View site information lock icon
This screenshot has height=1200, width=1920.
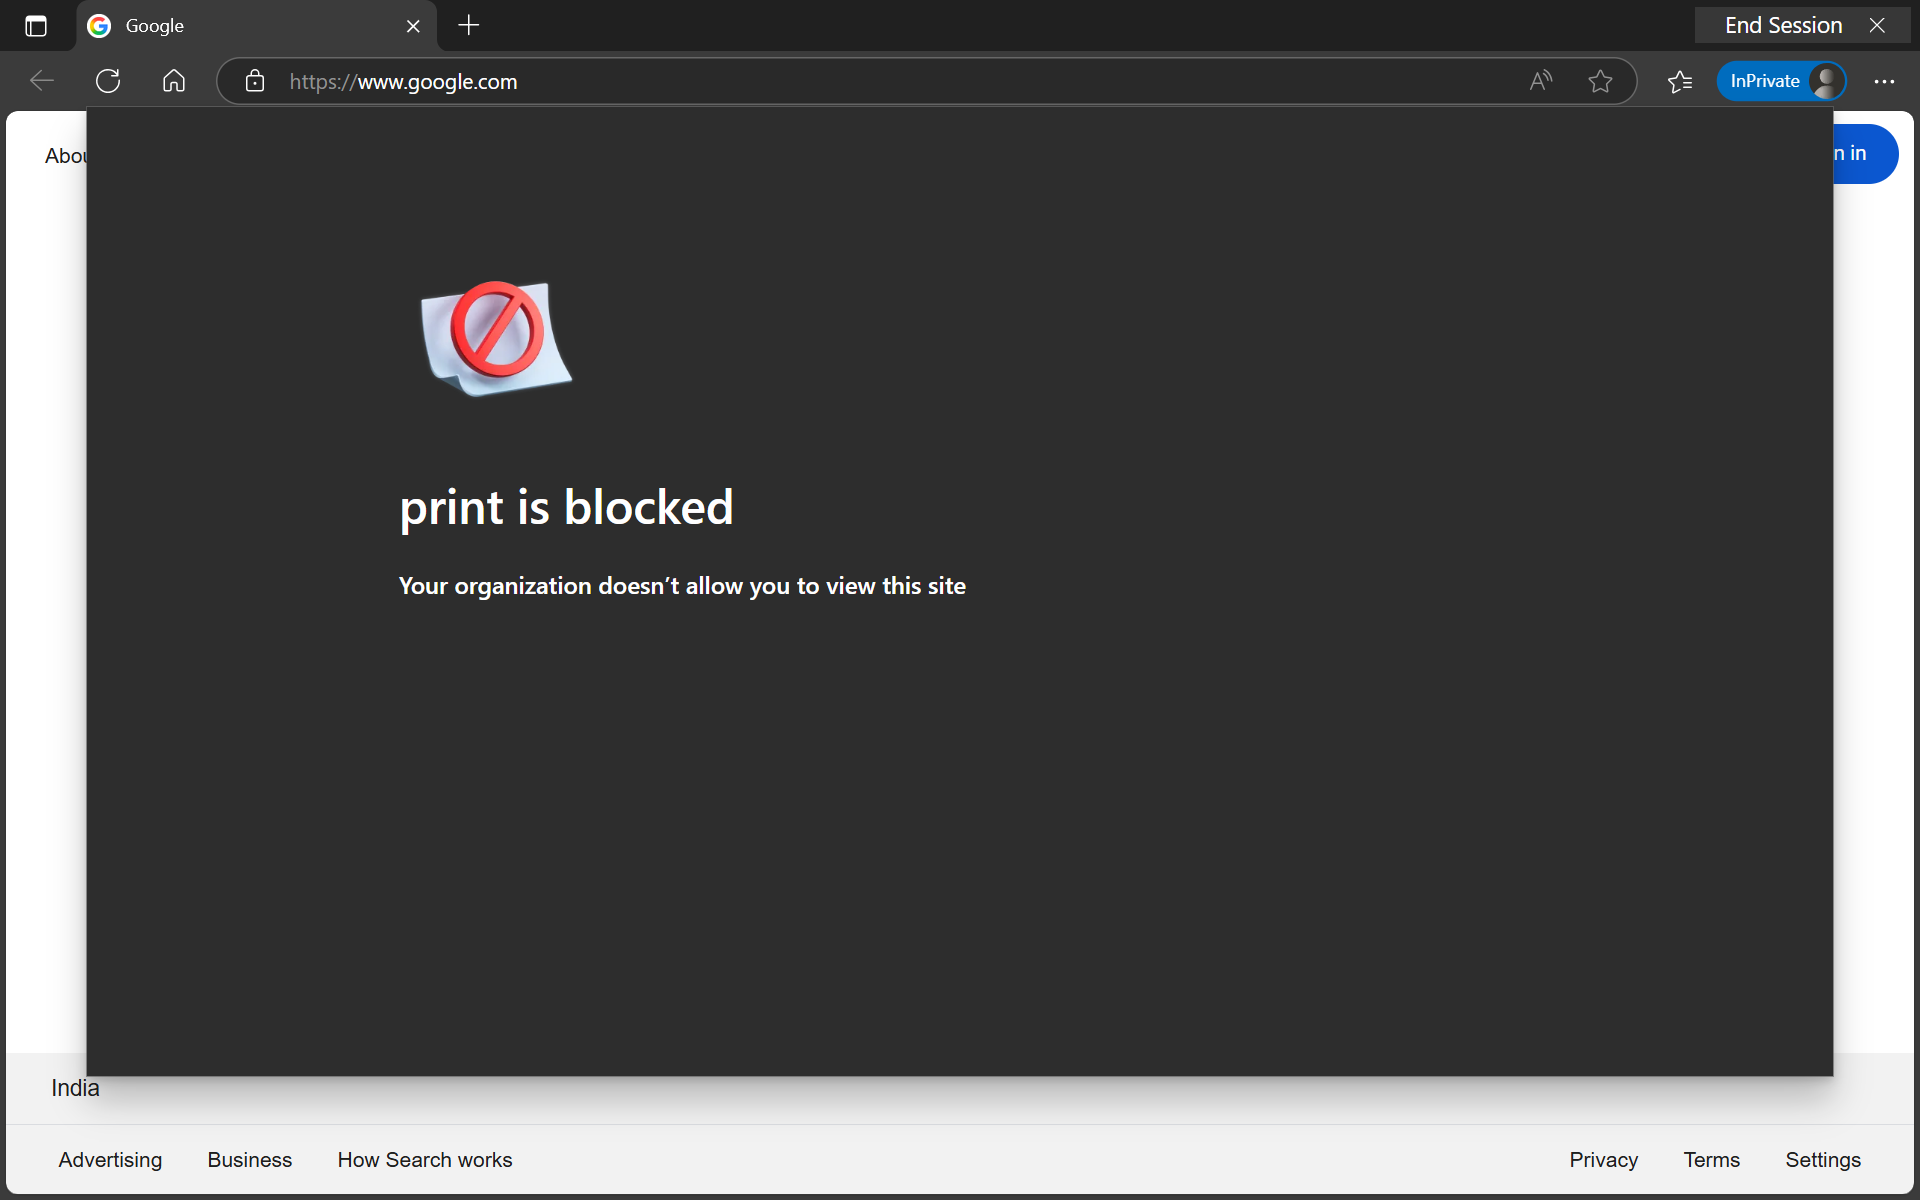[x=255, y=81]
